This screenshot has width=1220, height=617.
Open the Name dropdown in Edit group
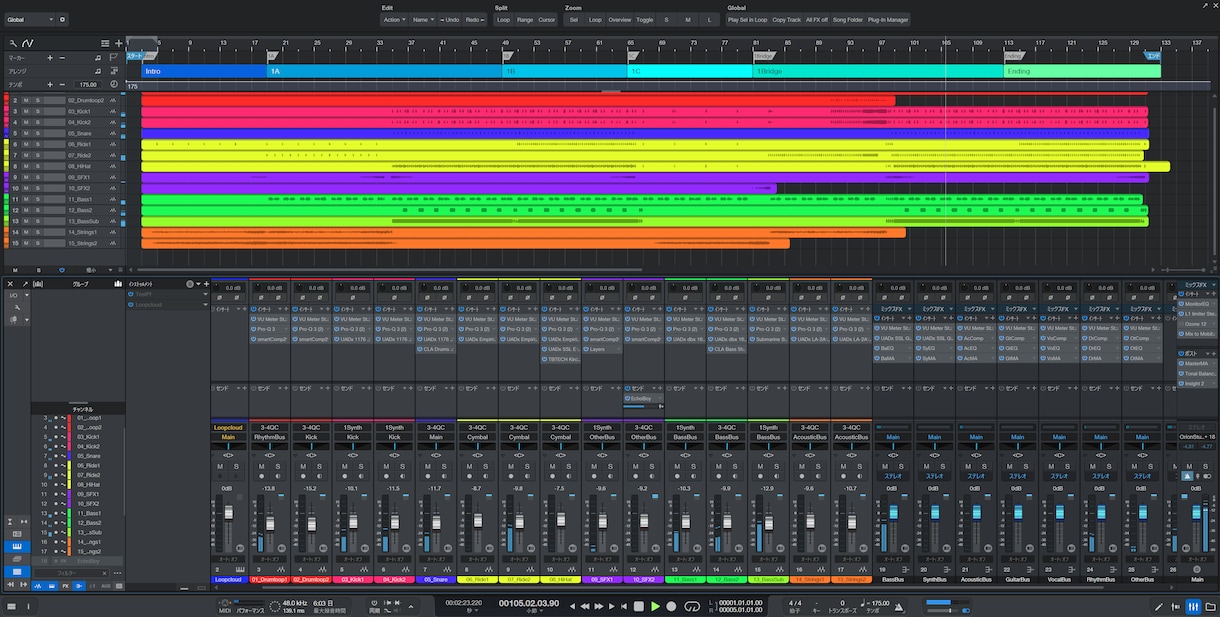click(423, 19)
